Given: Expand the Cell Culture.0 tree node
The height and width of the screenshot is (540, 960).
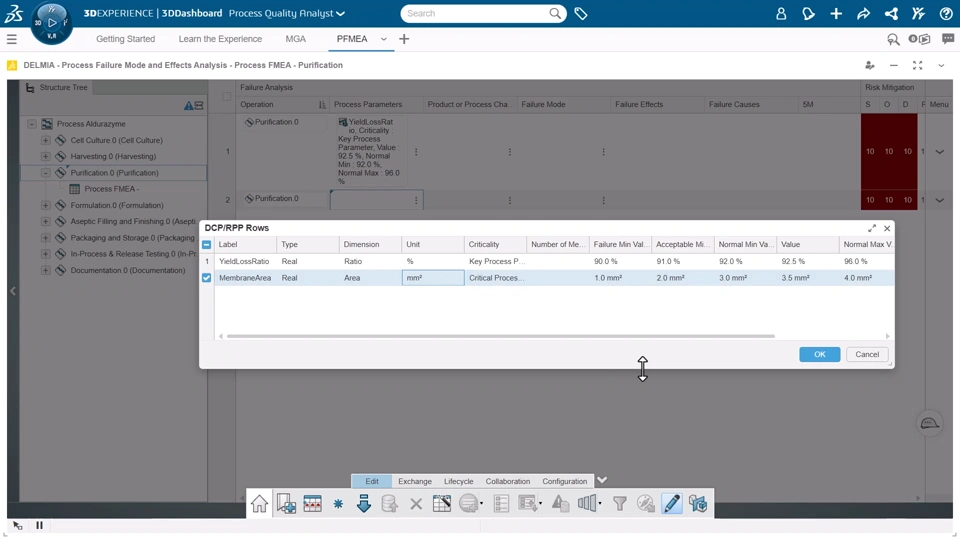Looking at the screenshot, I should coord(45,141).
